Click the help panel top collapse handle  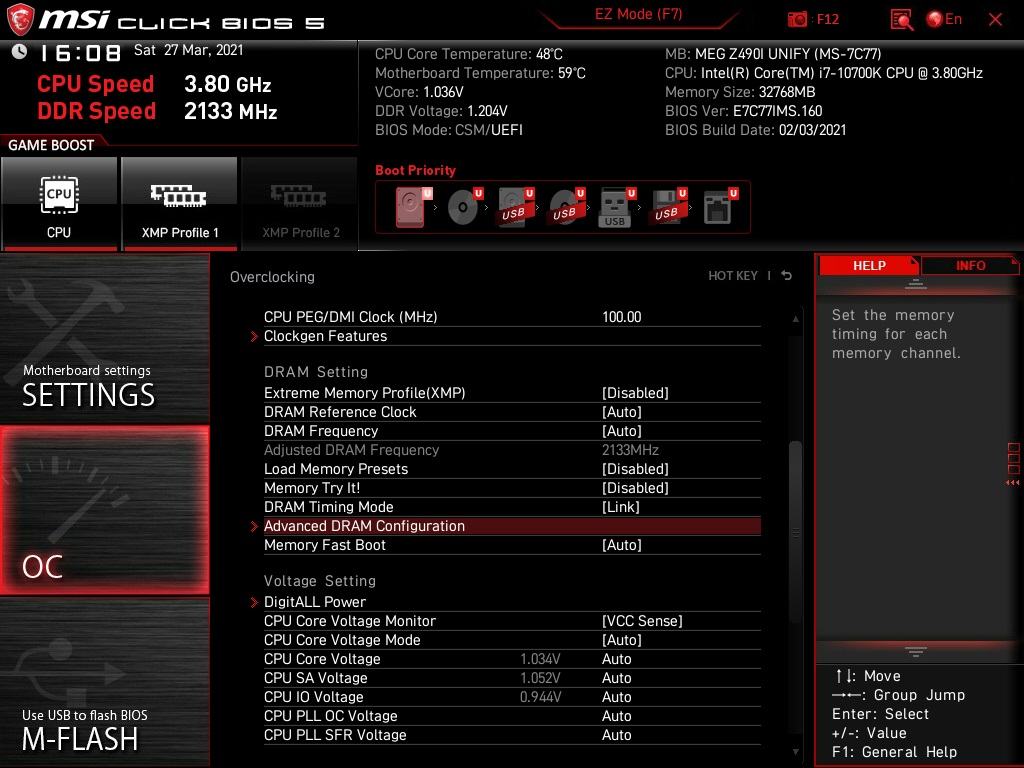tap(916, 284)
